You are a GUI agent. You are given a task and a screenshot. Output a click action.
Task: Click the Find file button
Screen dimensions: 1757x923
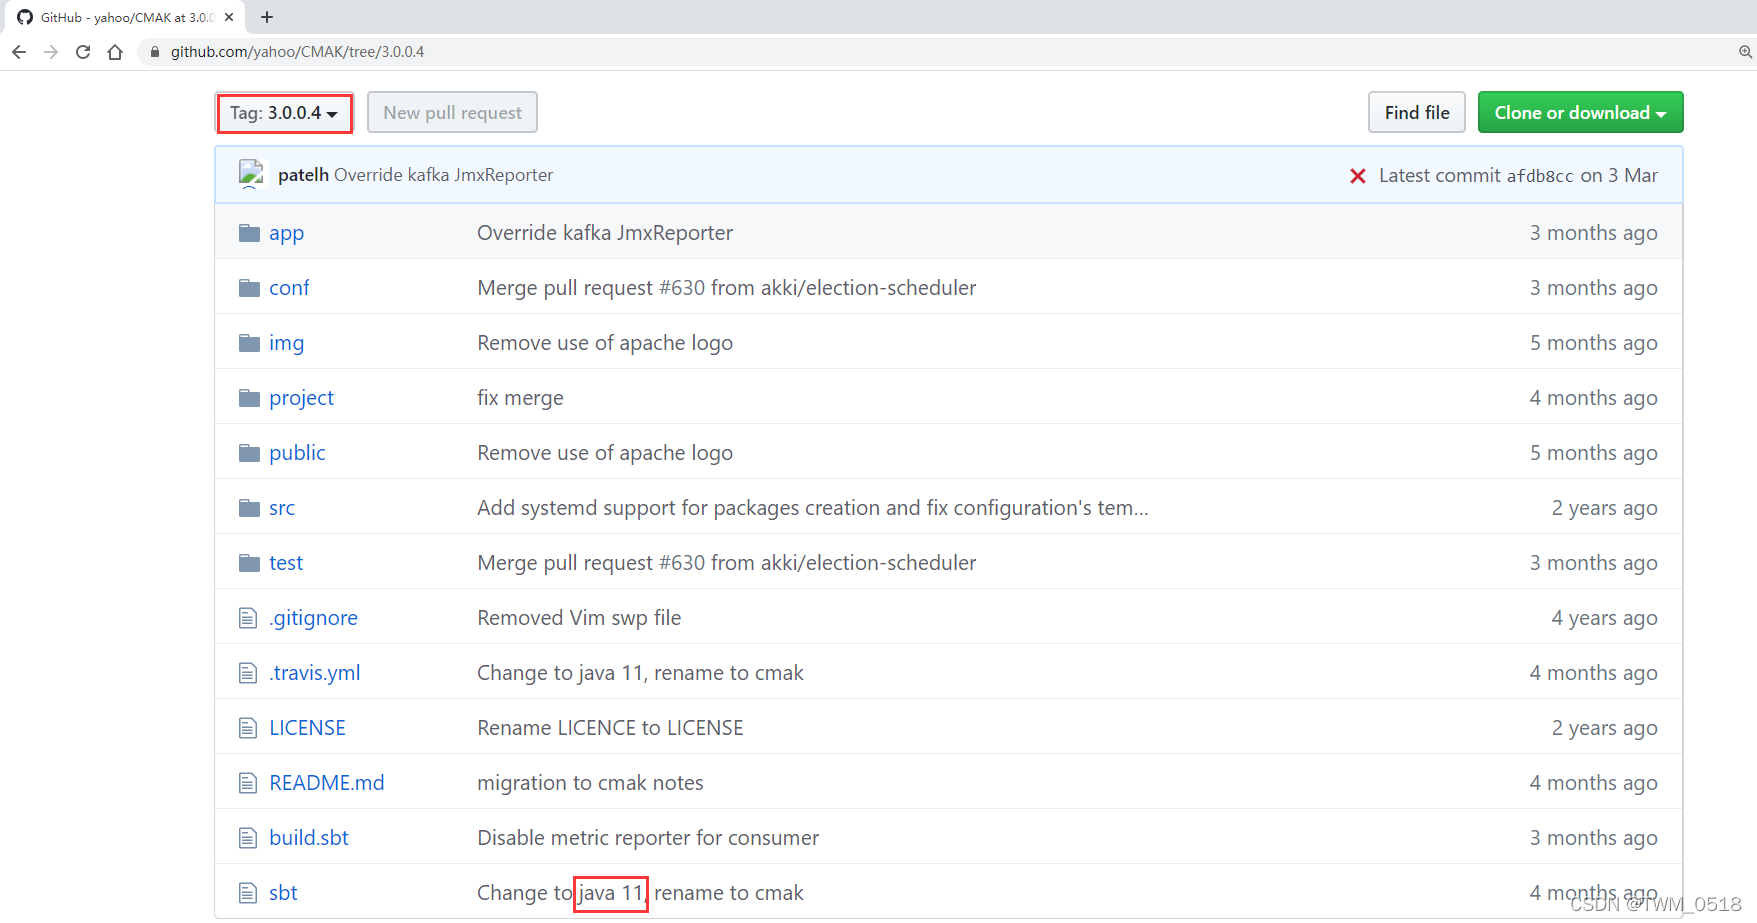tap(1417, 113)
